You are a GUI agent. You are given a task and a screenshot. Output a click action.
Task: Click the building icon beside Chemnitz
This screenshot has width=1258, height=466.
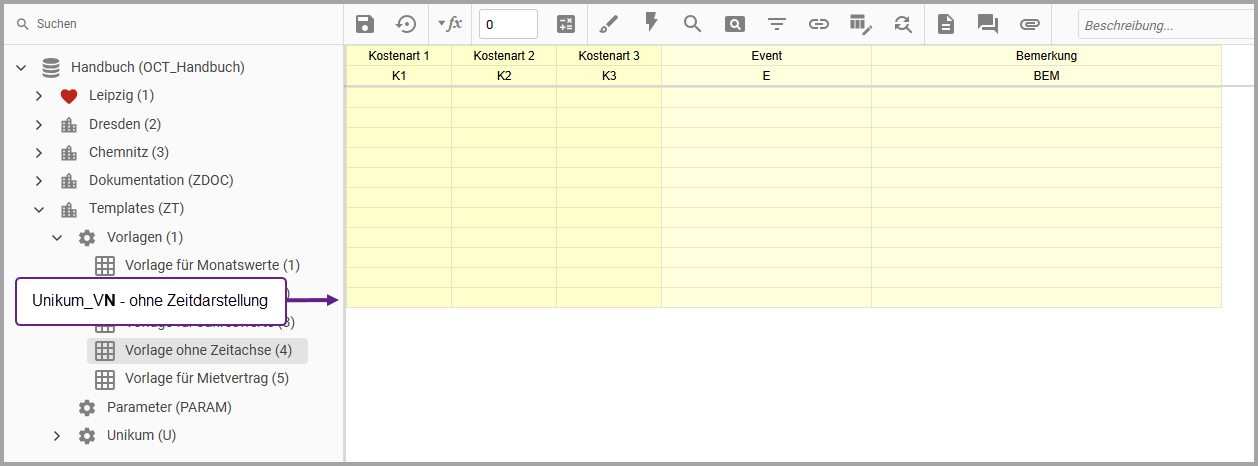pos(69,153)
